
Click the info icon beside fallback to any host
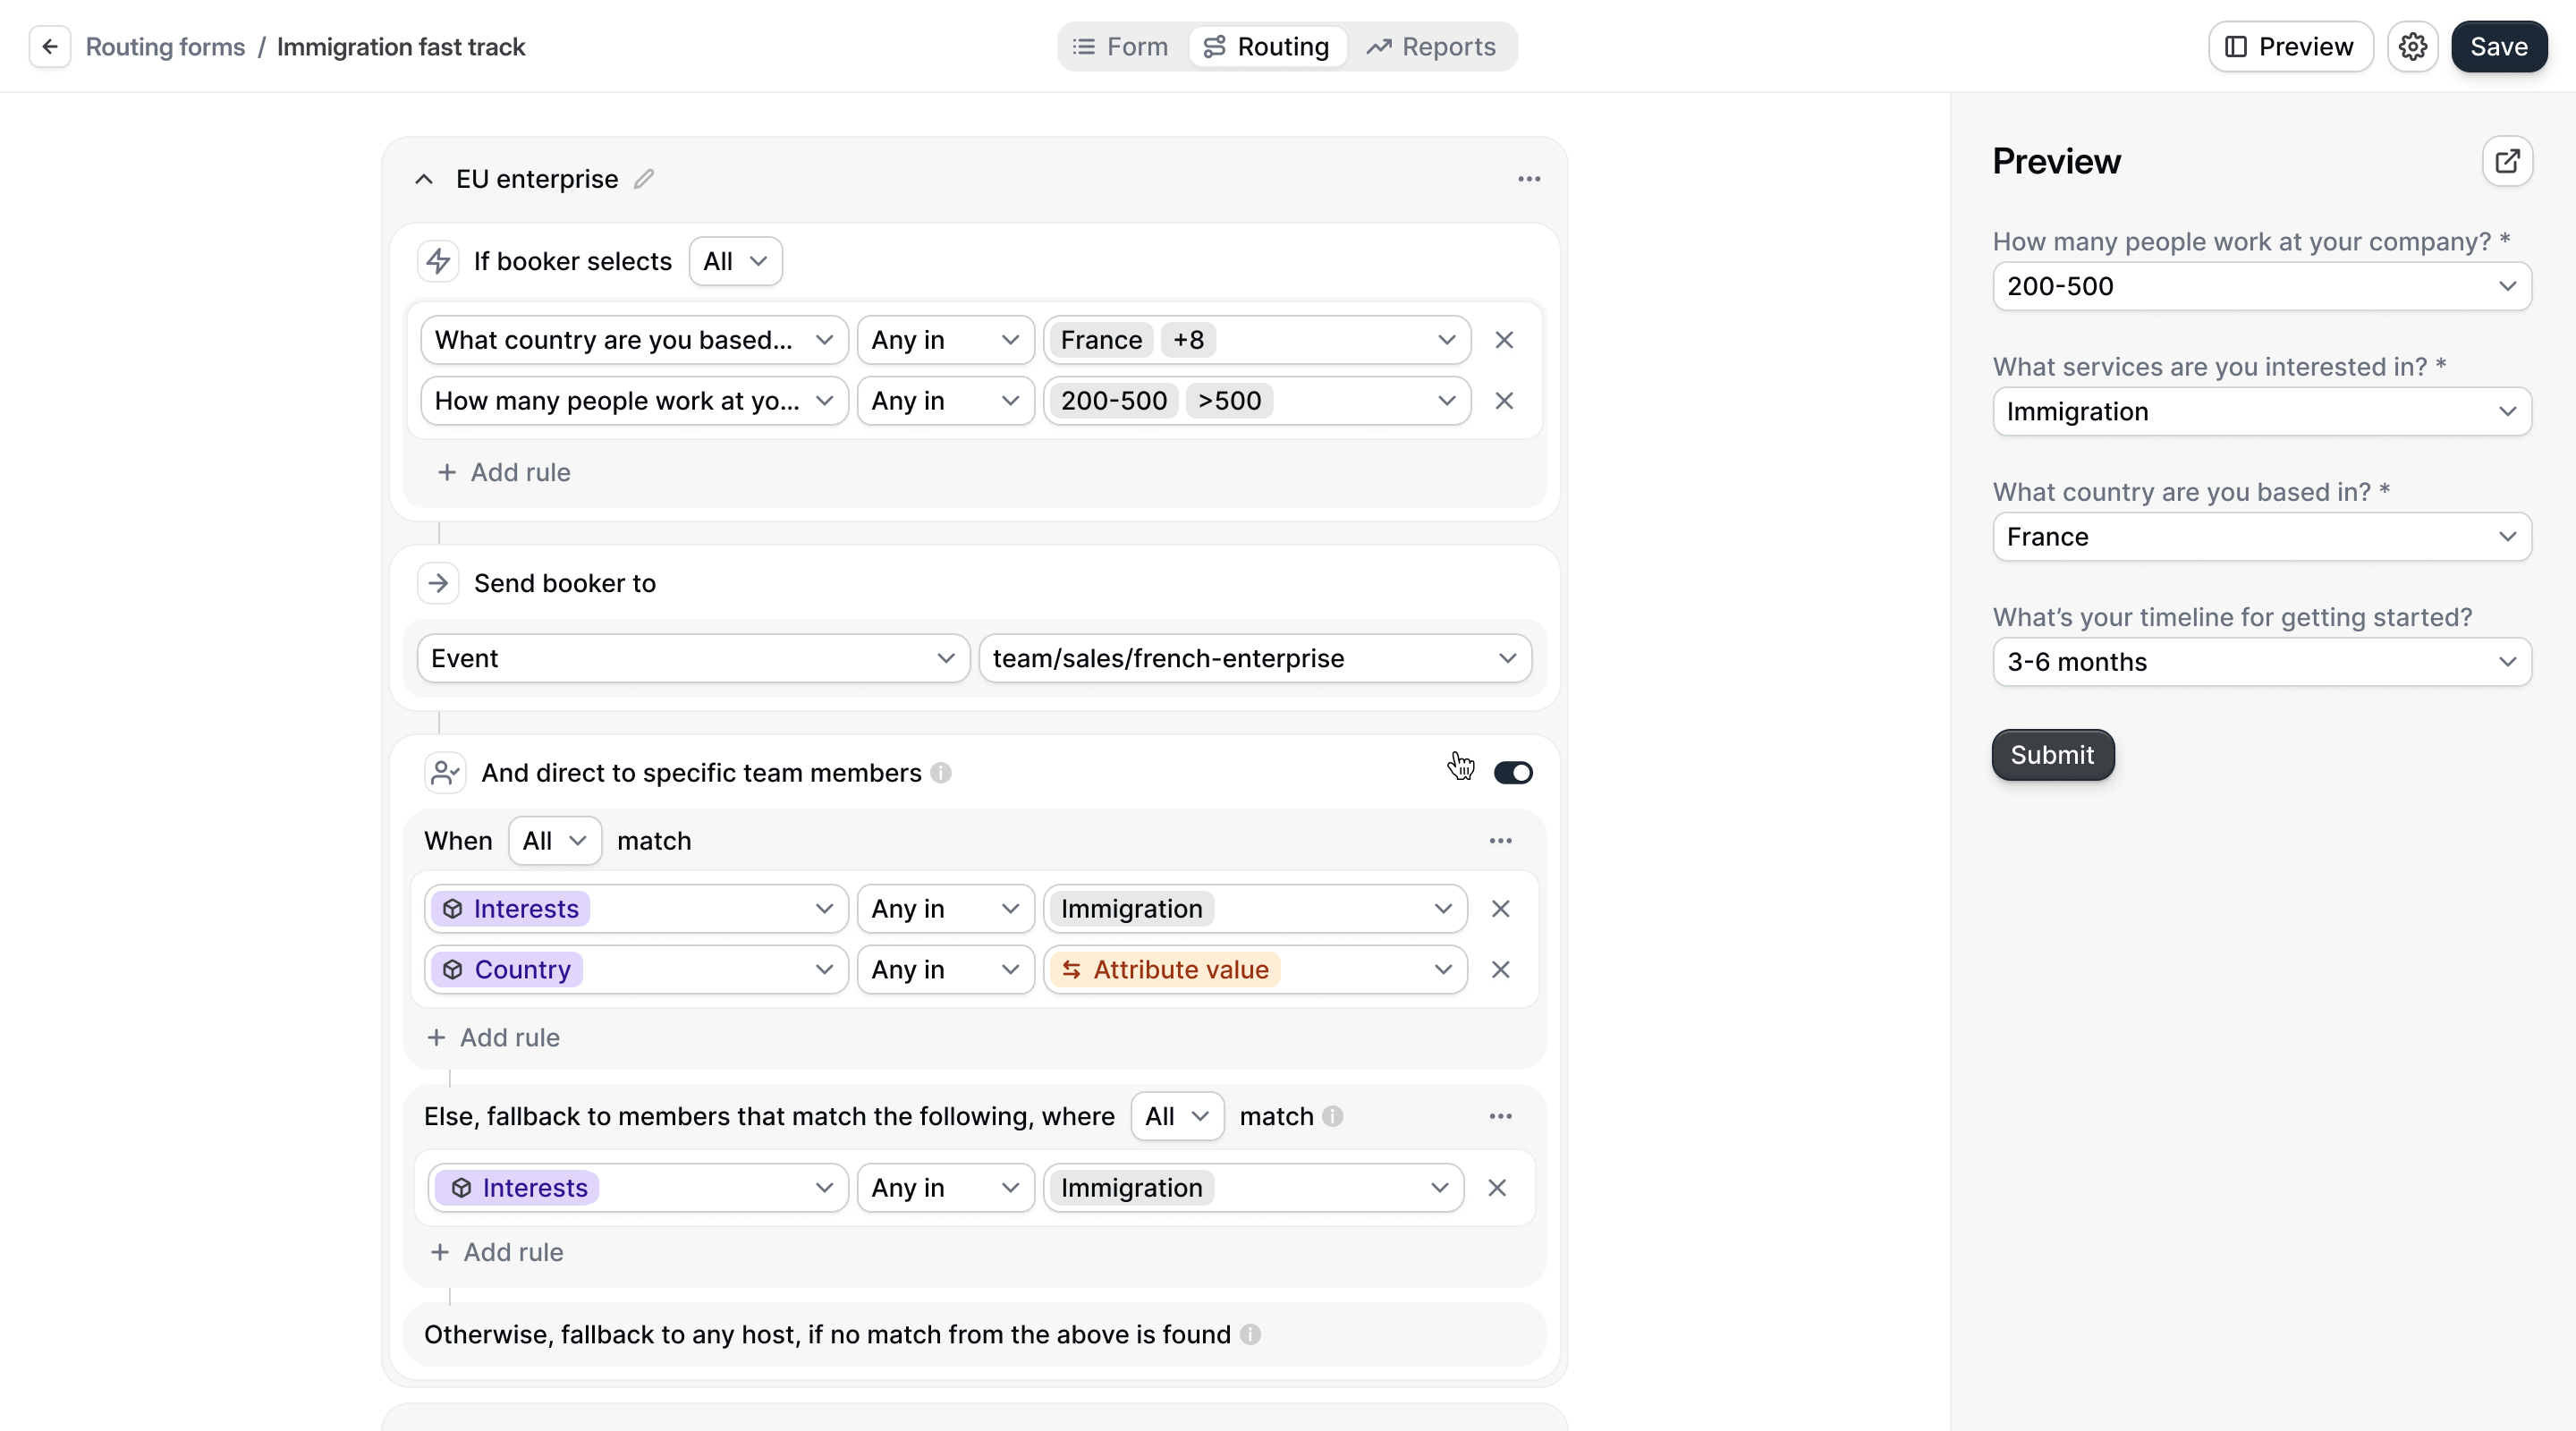point(1251,1335)
